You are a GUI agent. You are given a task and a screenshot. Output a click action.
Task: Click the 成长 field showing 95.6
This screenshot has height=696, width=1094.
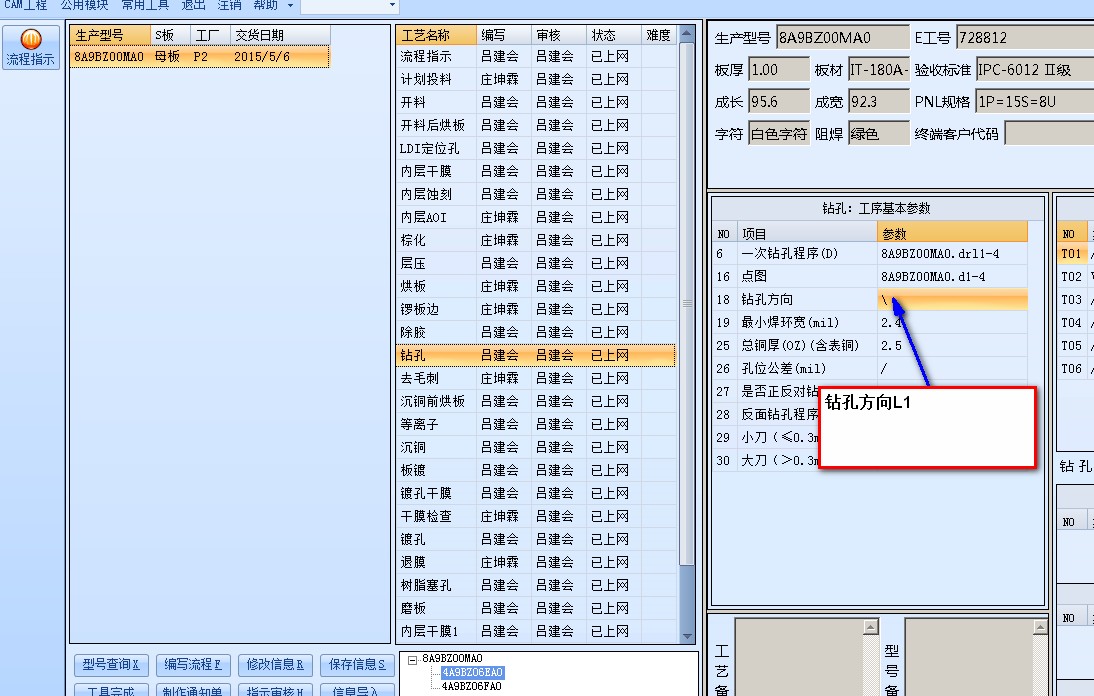tap(779, 102)
